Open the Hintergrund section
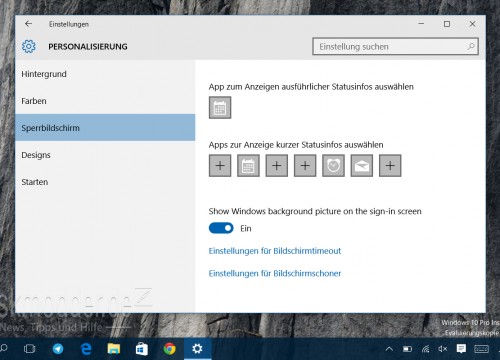 pos(105,74)
